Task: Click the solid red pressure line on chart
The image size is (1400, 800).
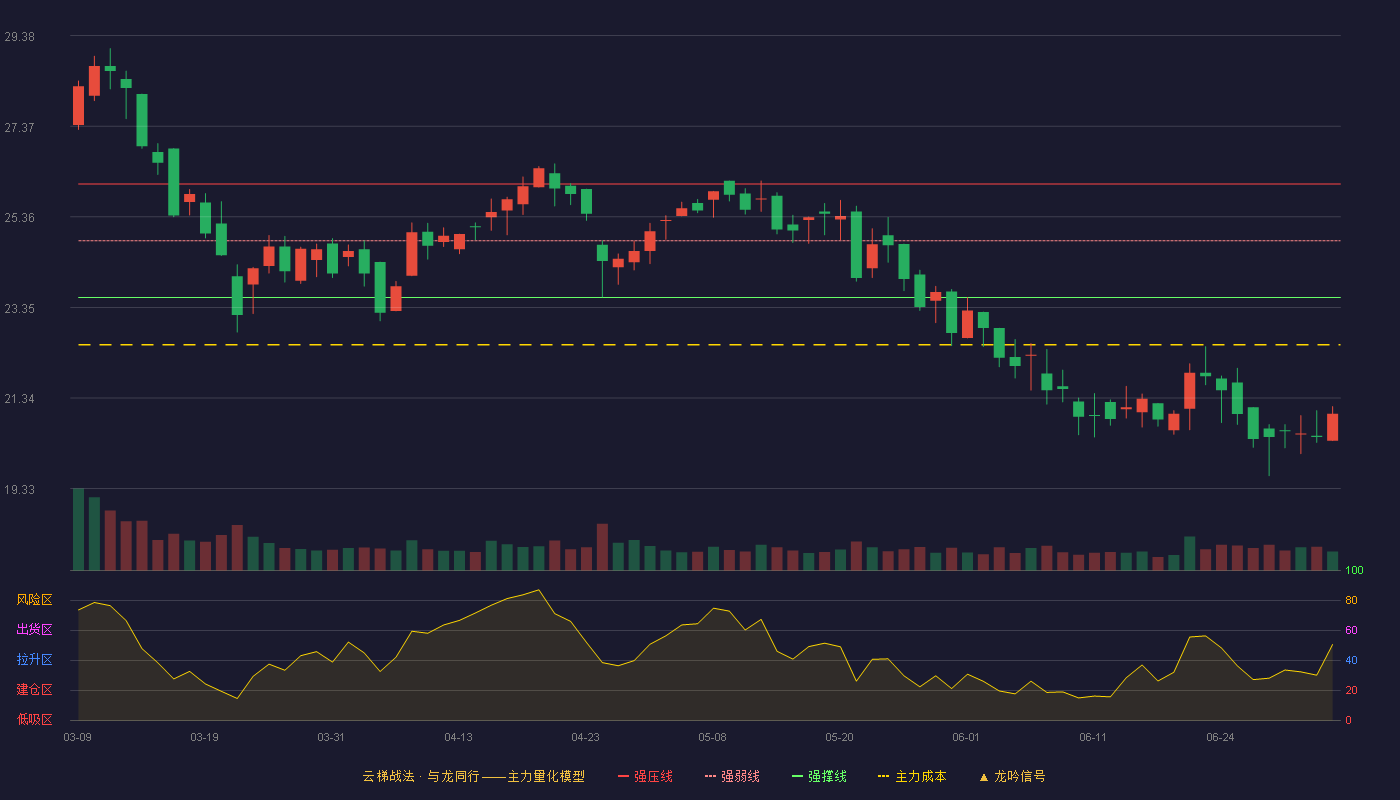Action: tap(709, 184)
